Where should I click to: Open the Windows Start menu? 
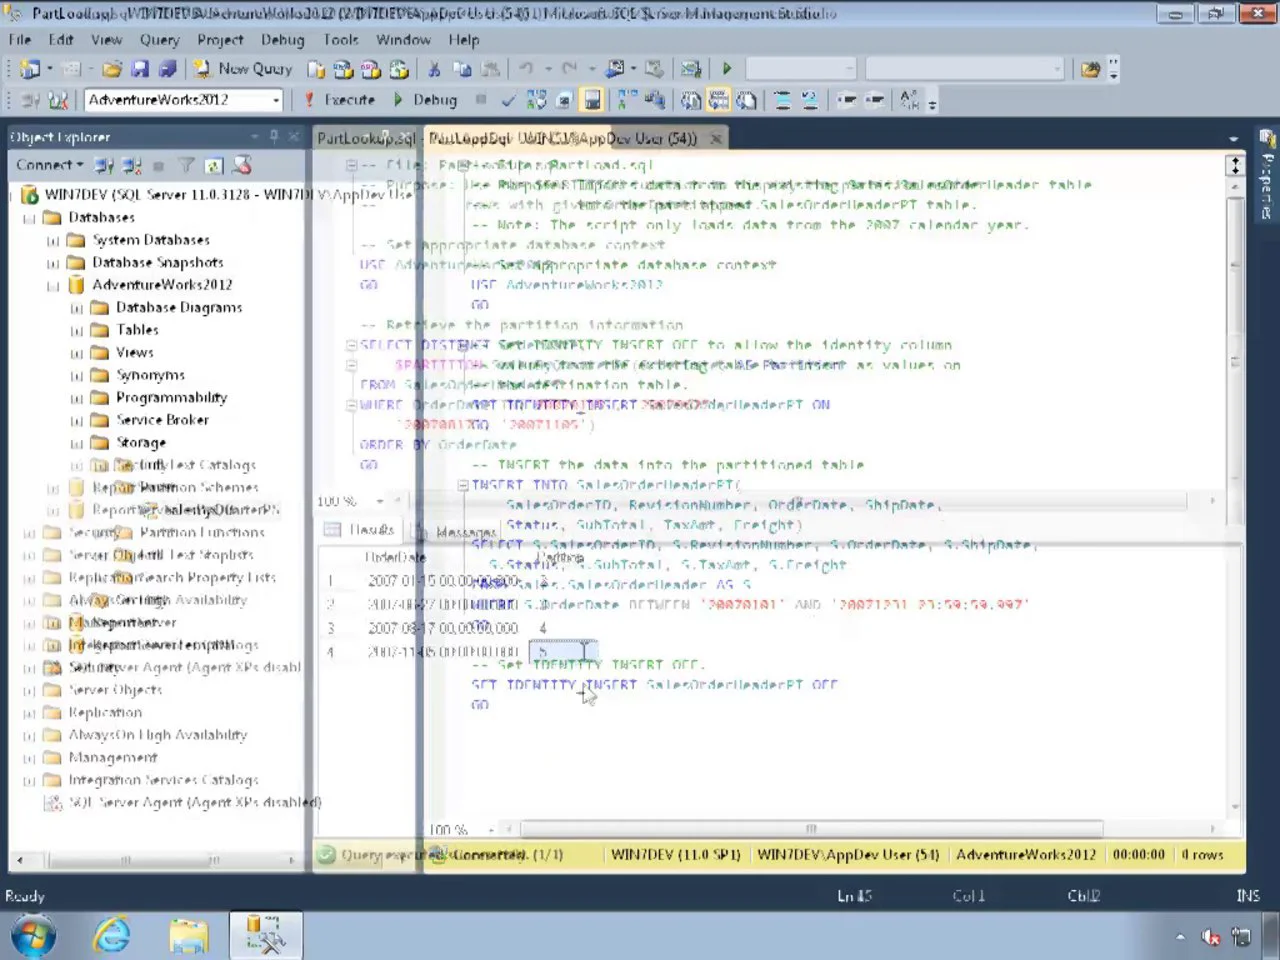pos(32,936)
